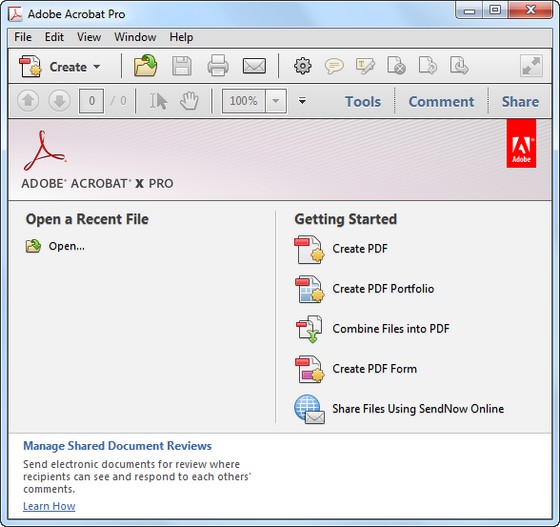Open the zoom level dropdown arrow
The height and width of the screenshot is (527, 560).
click(x=276, y=101)
